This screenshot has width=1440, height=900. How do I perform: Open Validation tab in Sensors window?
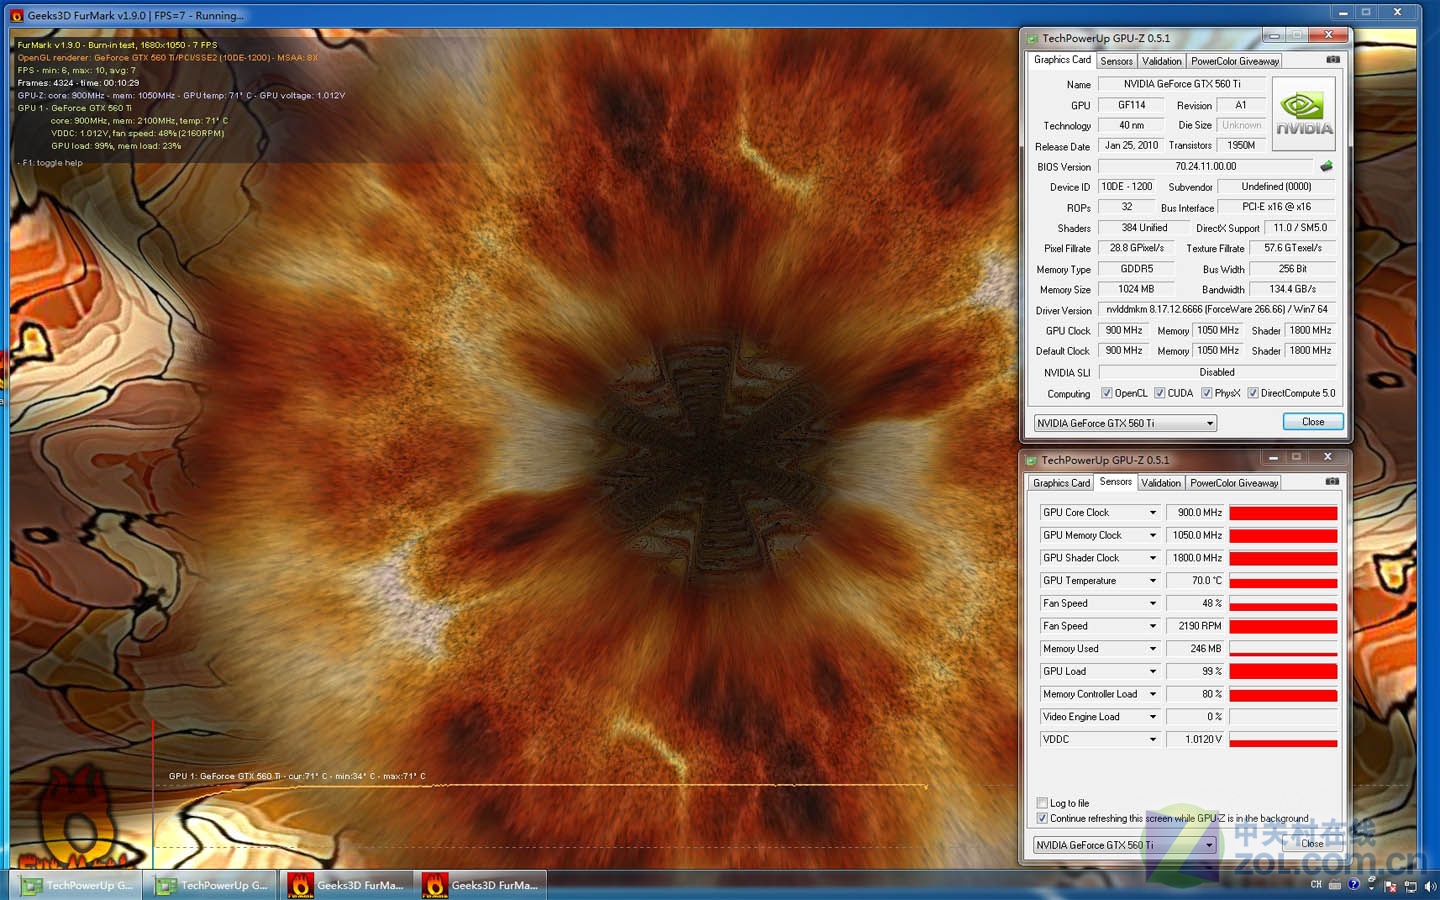[x=1160, y=483]
